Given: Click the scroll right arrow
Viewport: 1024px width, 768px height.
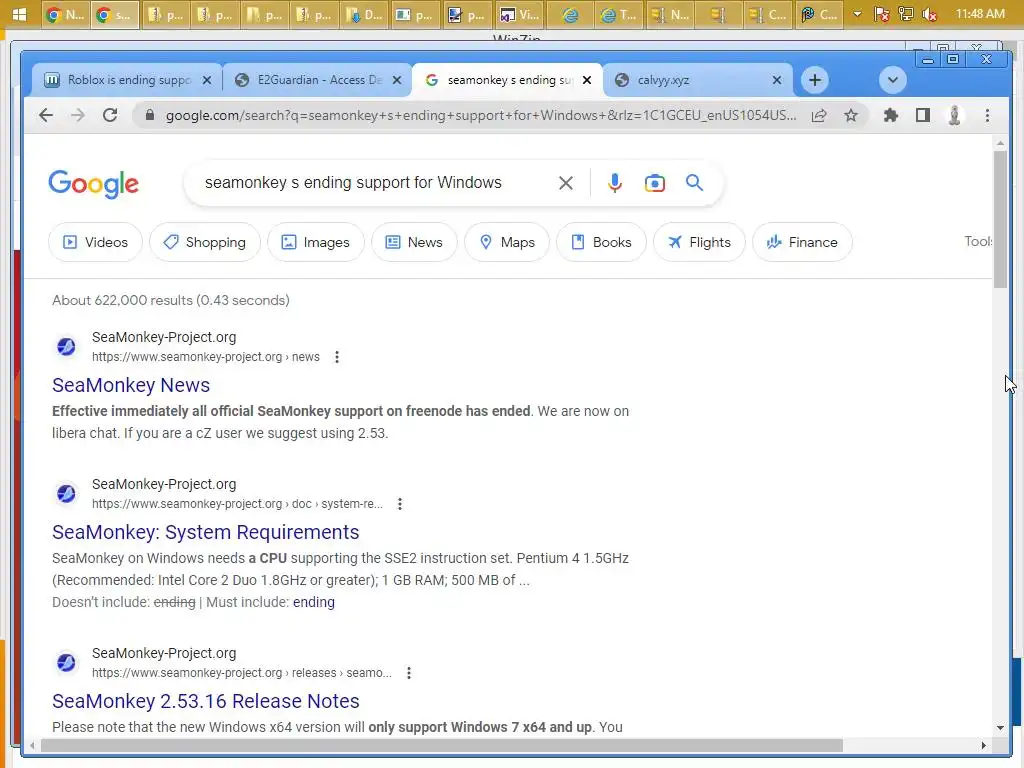Looking at the screenshot, I should tap(984, 745).
